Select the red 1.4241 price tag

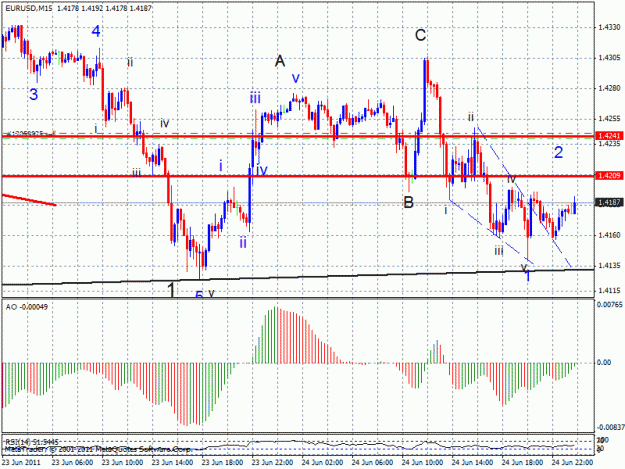point(608,136)
